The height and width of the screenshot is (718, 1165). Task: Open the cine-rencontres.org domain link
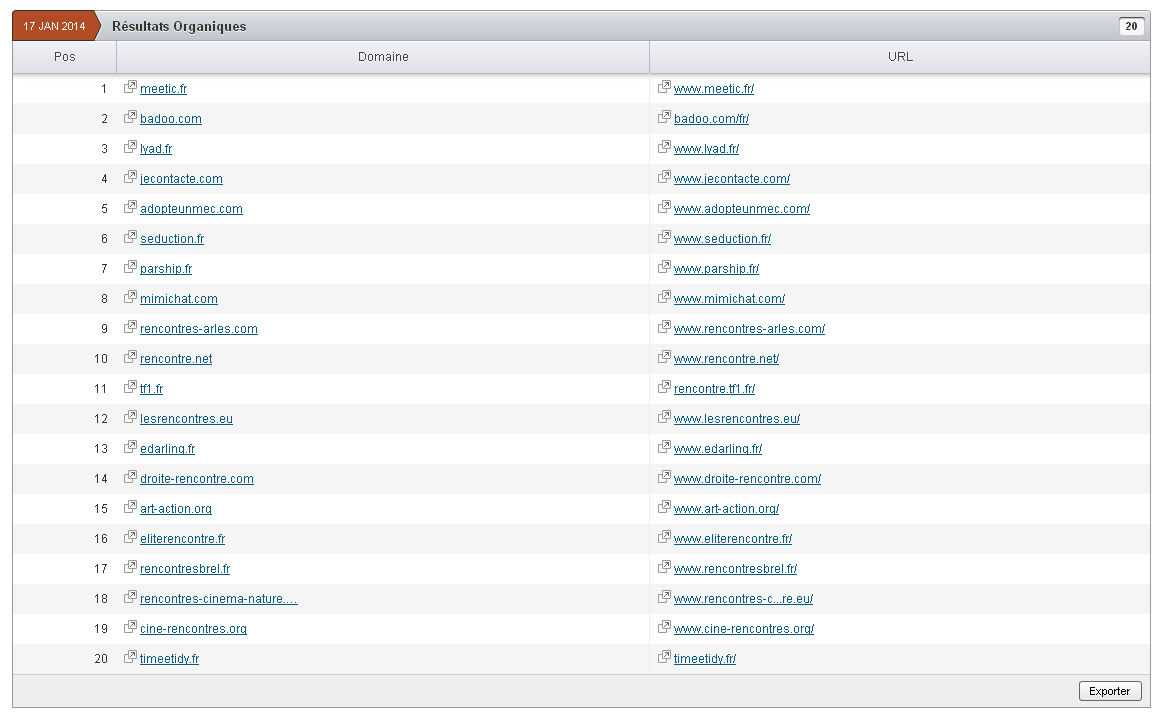(x=193, y=629)
